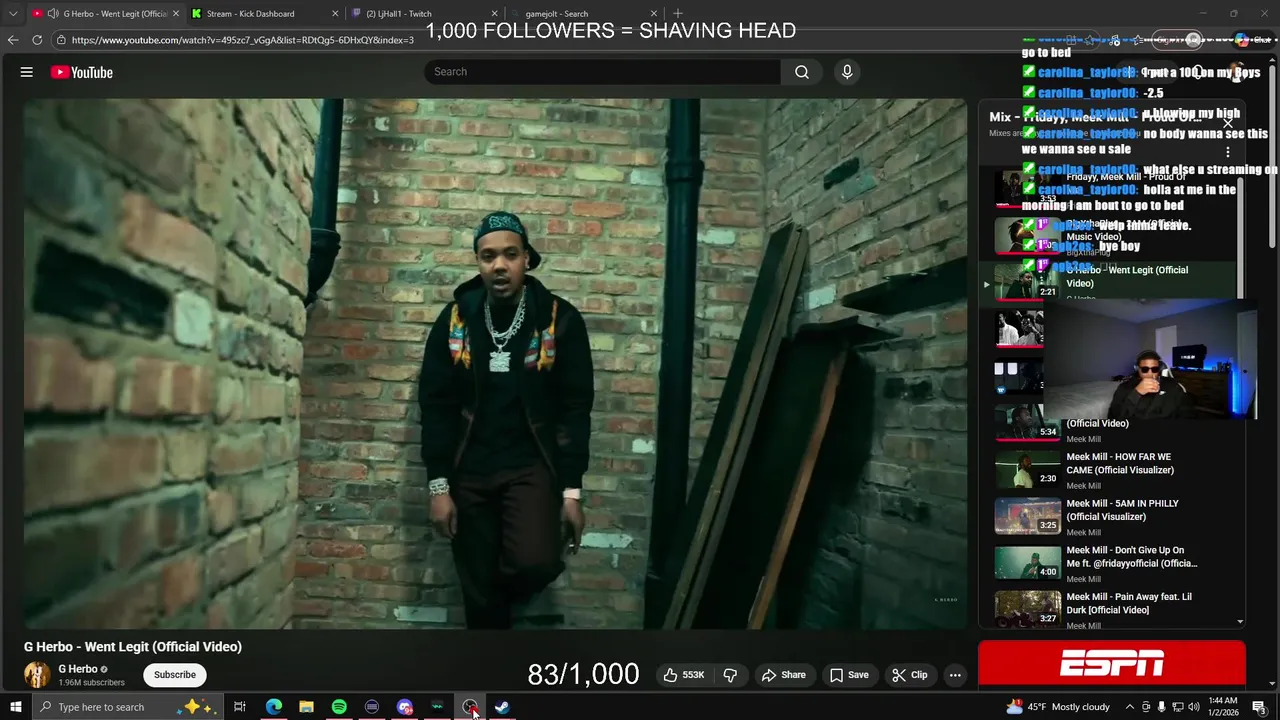1280x720 pixels.
Task: Open the G Herbo channel name link
Action: (x=78, y=669)
